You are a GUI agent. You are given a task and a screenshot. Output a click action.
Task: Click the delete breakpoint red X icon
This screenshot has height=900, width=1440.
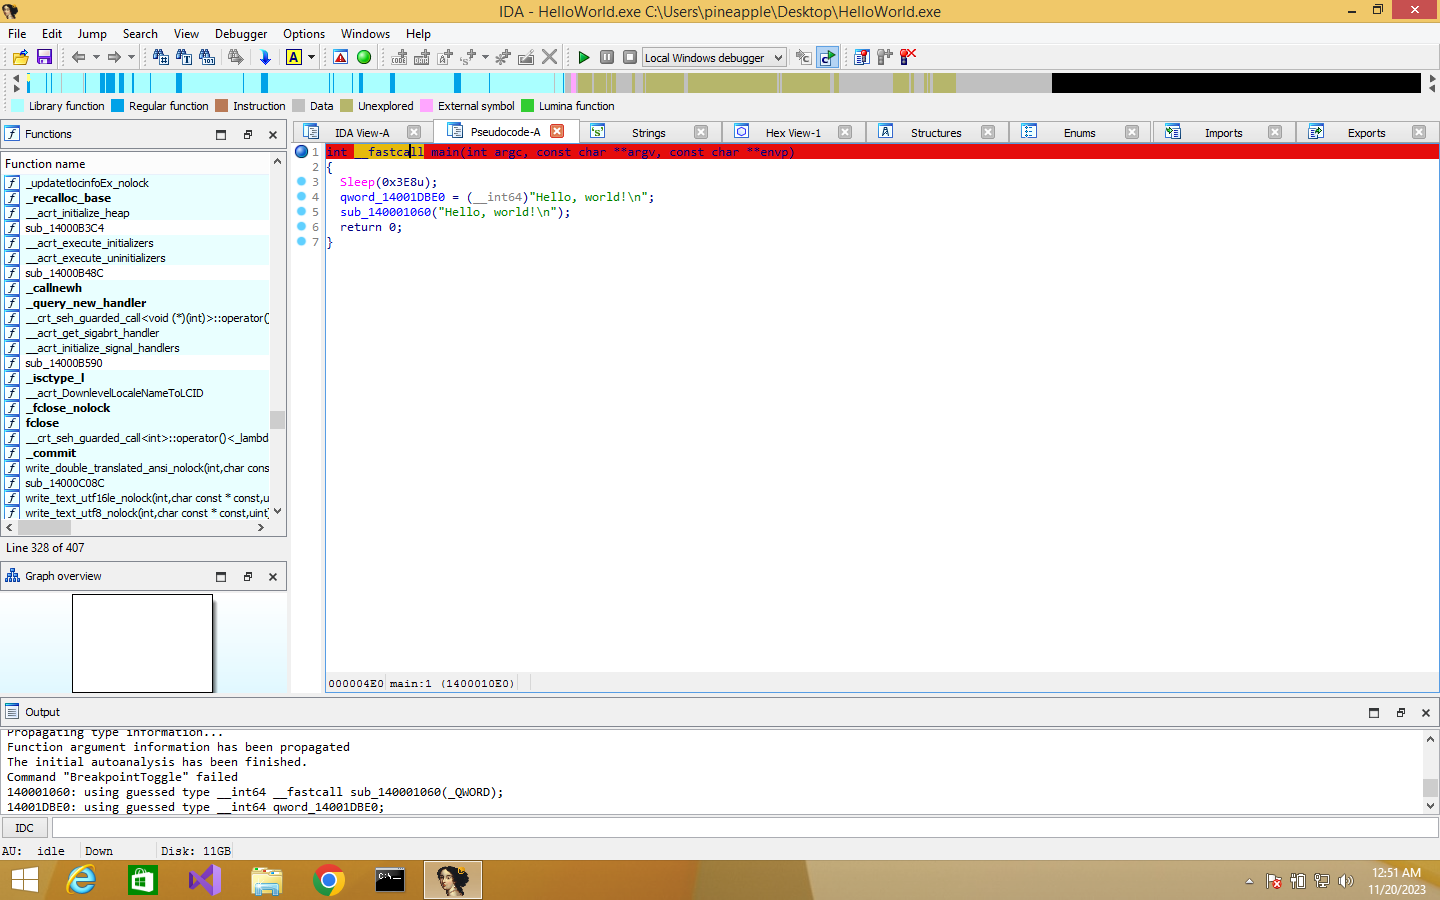pos(908,57)
